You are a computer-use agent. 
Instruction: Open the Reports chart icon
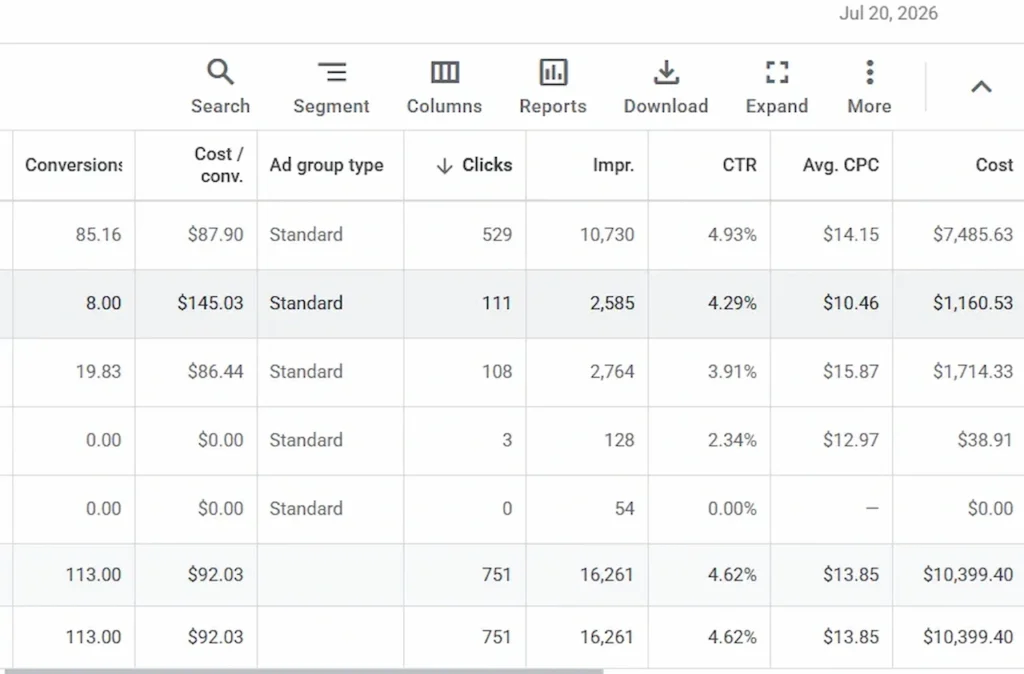click(553, 72)
